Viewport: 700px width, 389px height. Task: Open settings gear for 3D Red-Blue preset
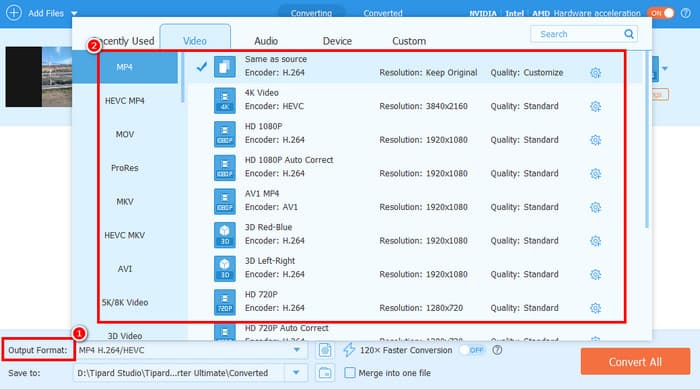pos(595,241)
